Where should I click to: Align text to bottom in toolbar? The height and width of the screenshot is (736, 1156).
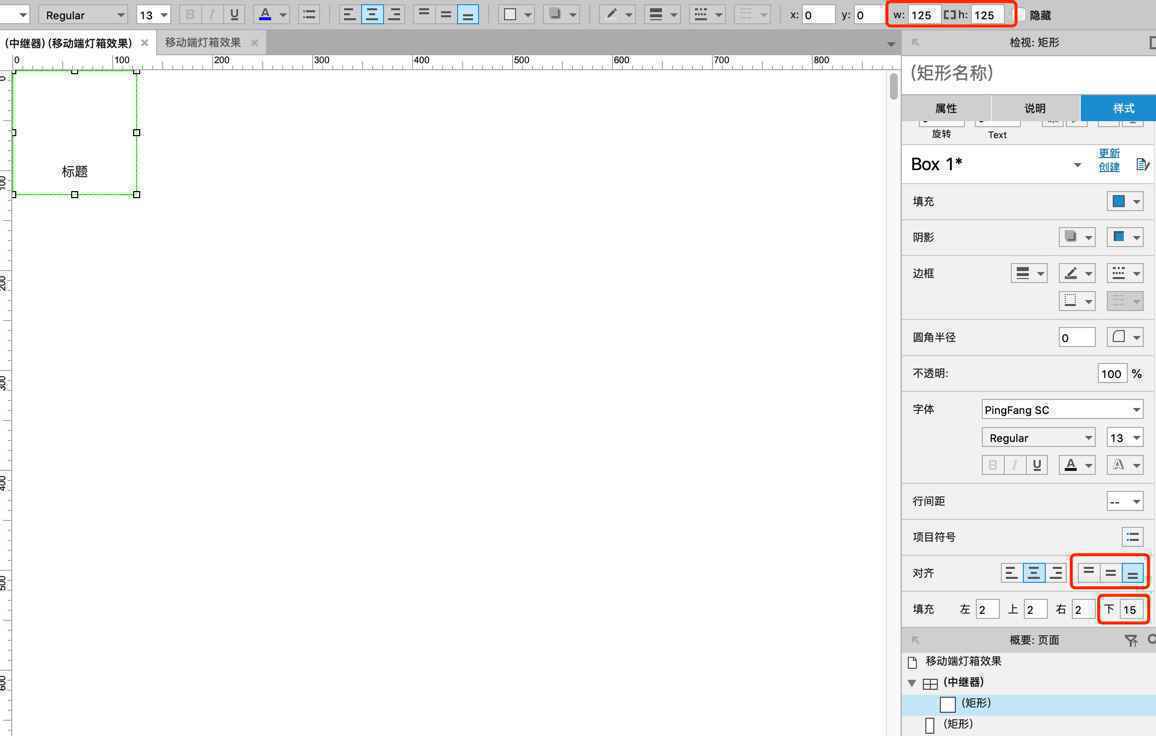(x=467, y=14)
